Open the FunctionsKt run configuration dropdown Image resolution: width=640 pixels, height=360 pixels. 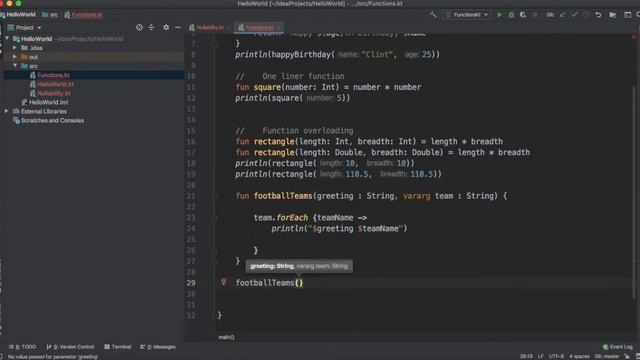(467, 15)
